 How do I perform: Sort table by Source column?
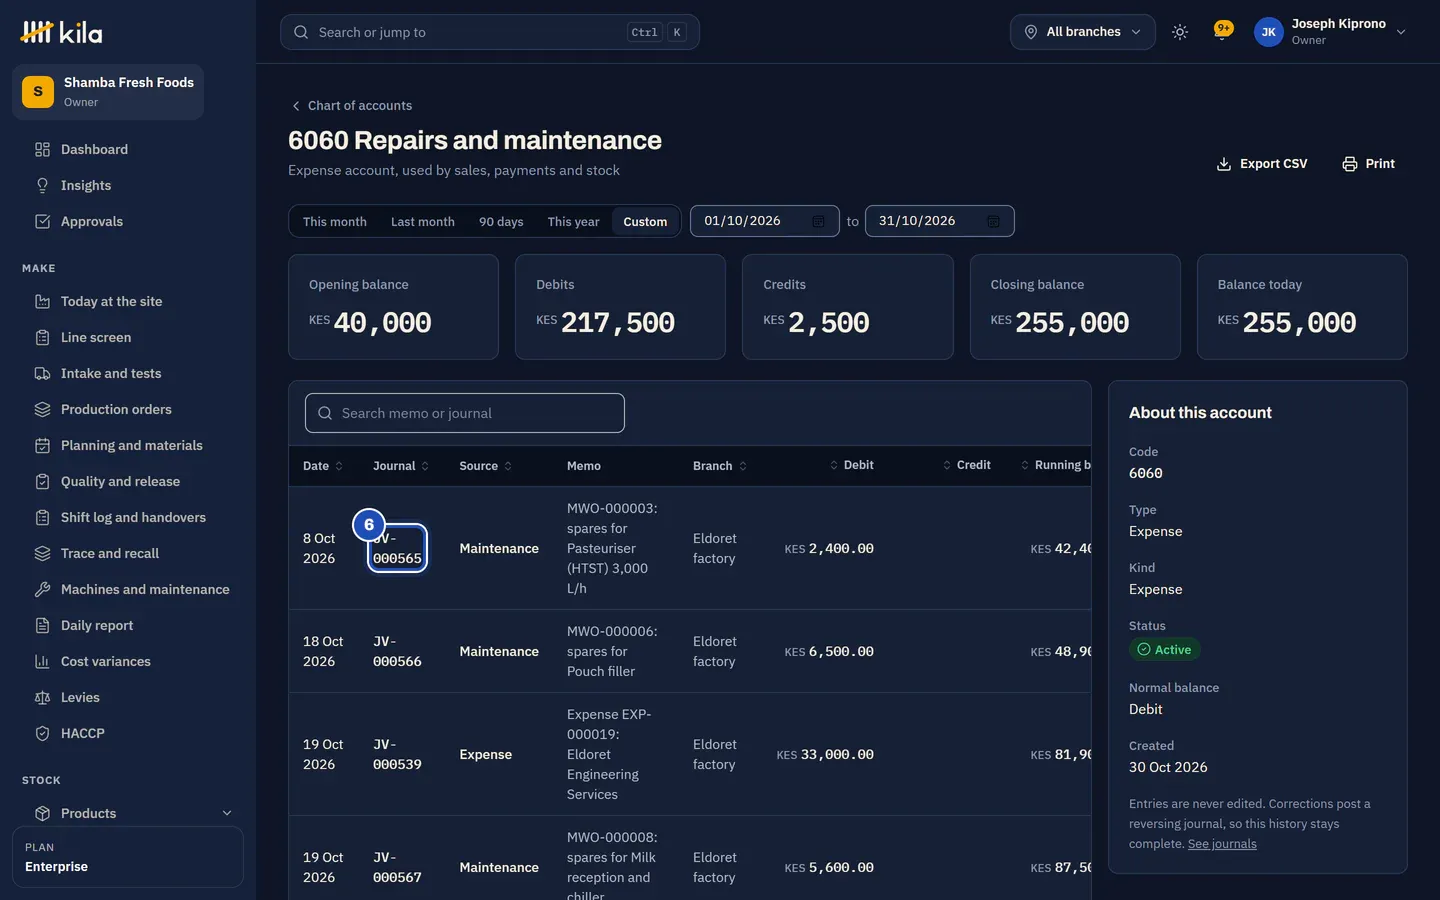[486, 466]
